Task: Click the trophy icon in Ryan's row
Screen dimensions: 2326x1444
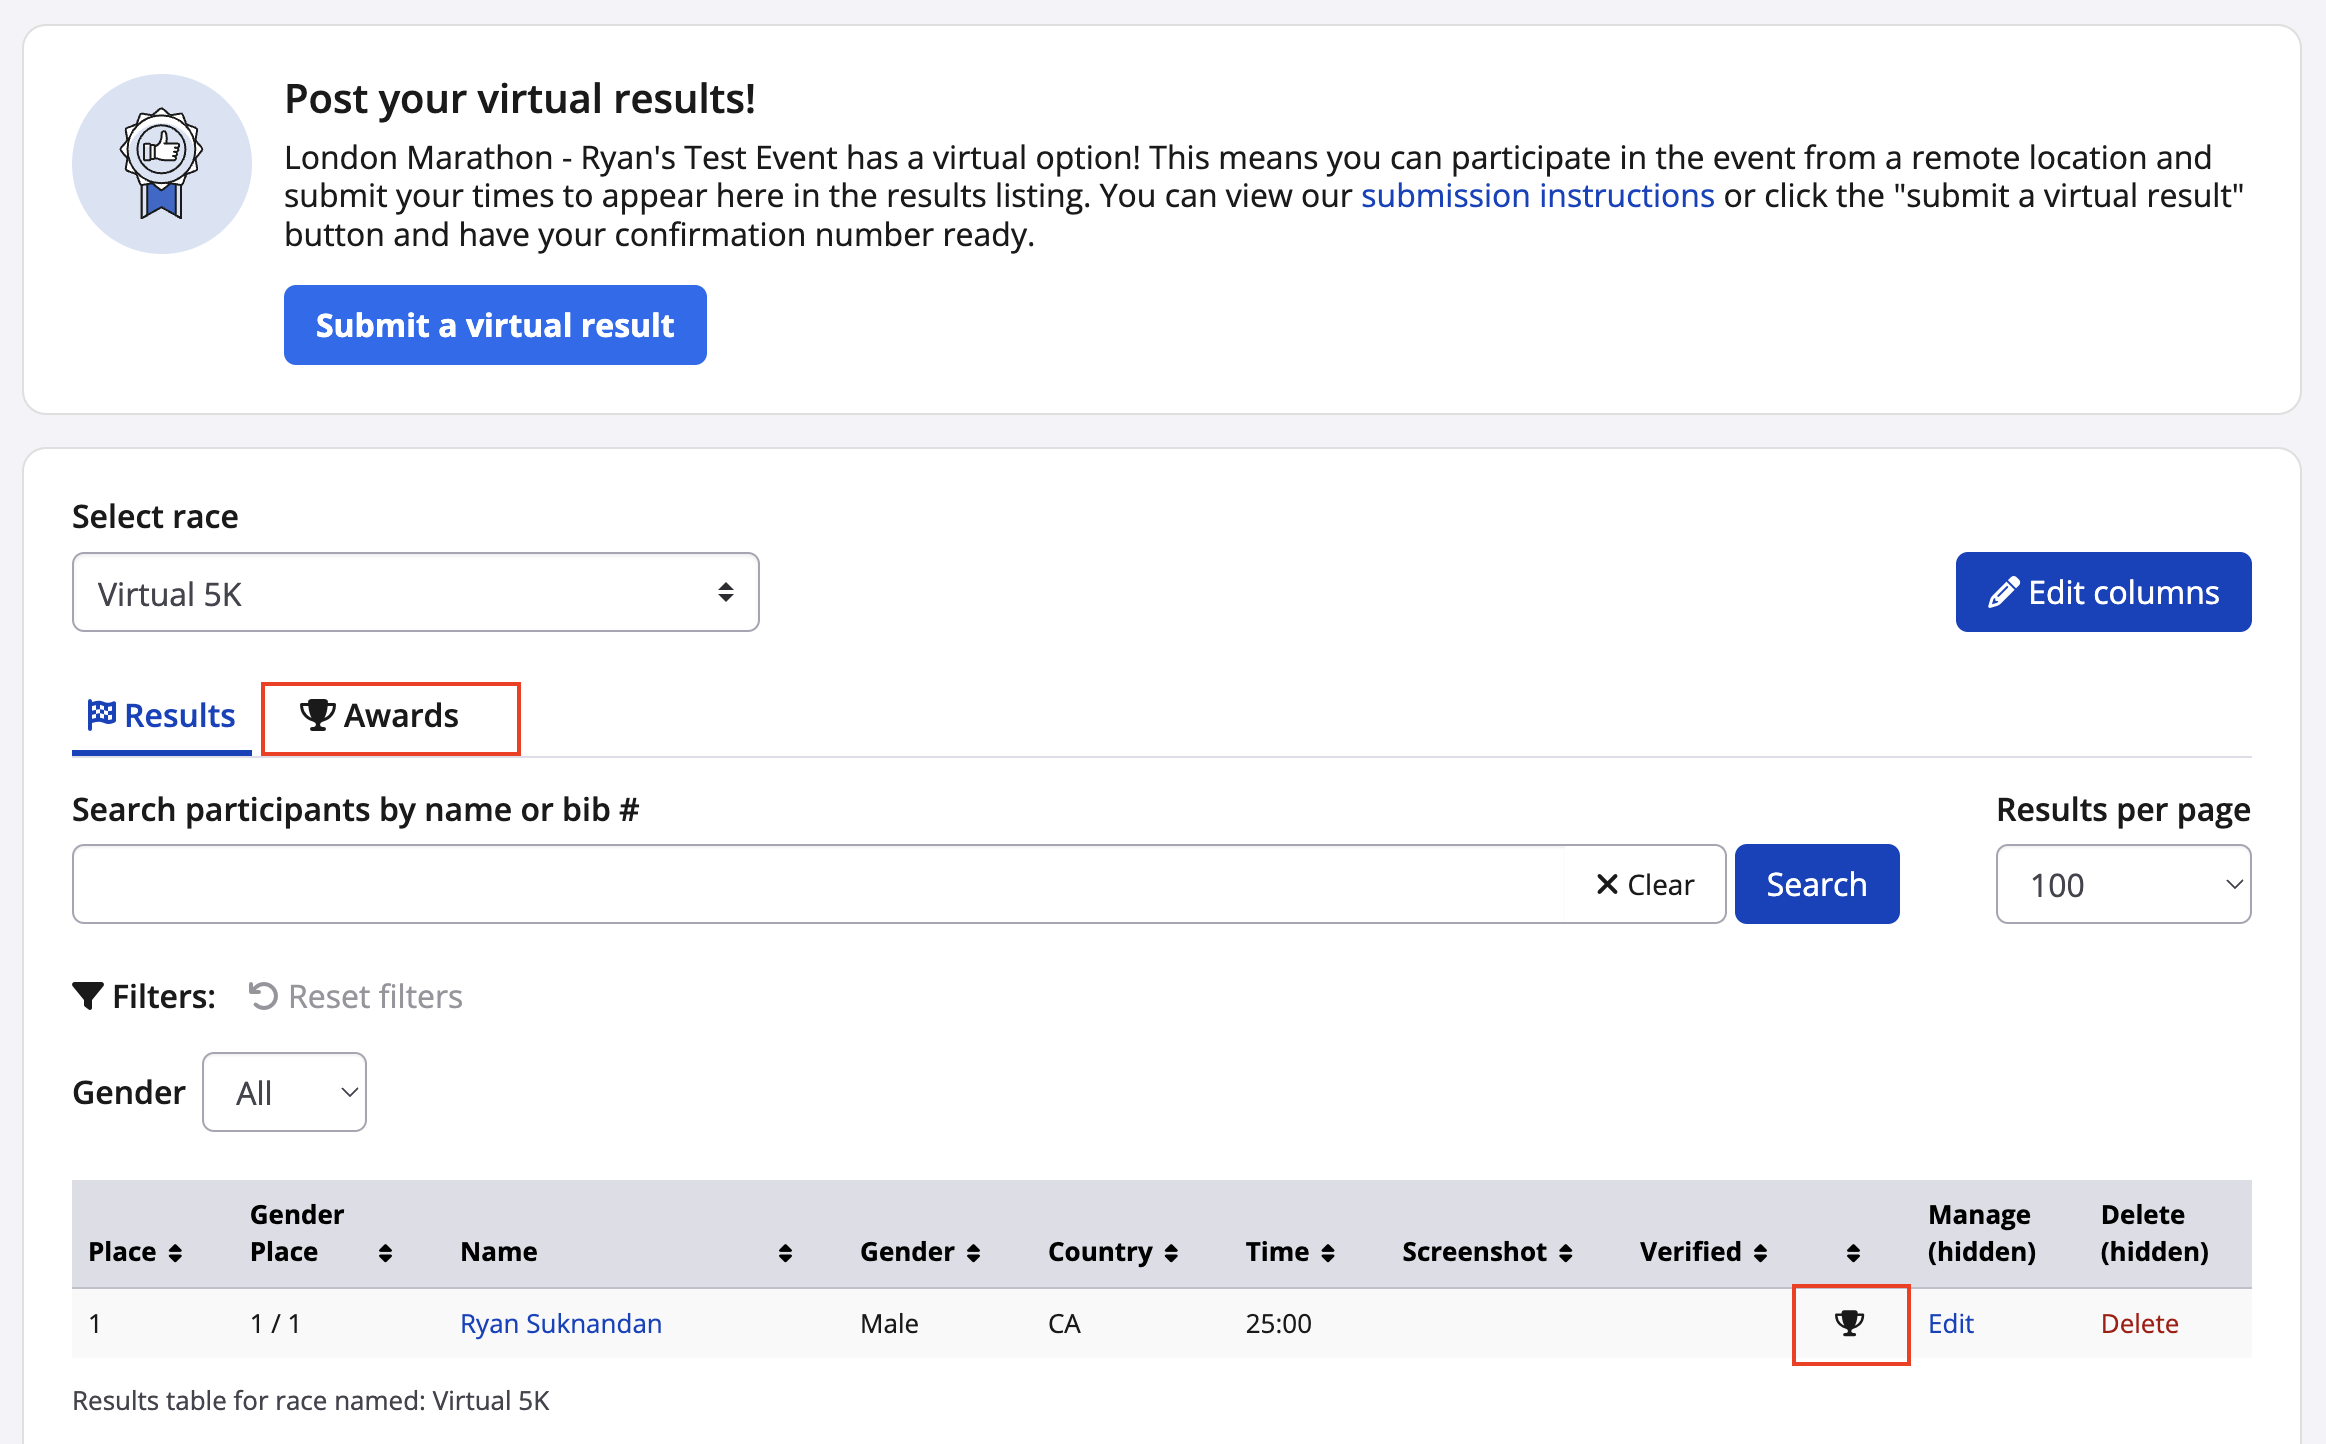Action: (x=1849, y=1323)
